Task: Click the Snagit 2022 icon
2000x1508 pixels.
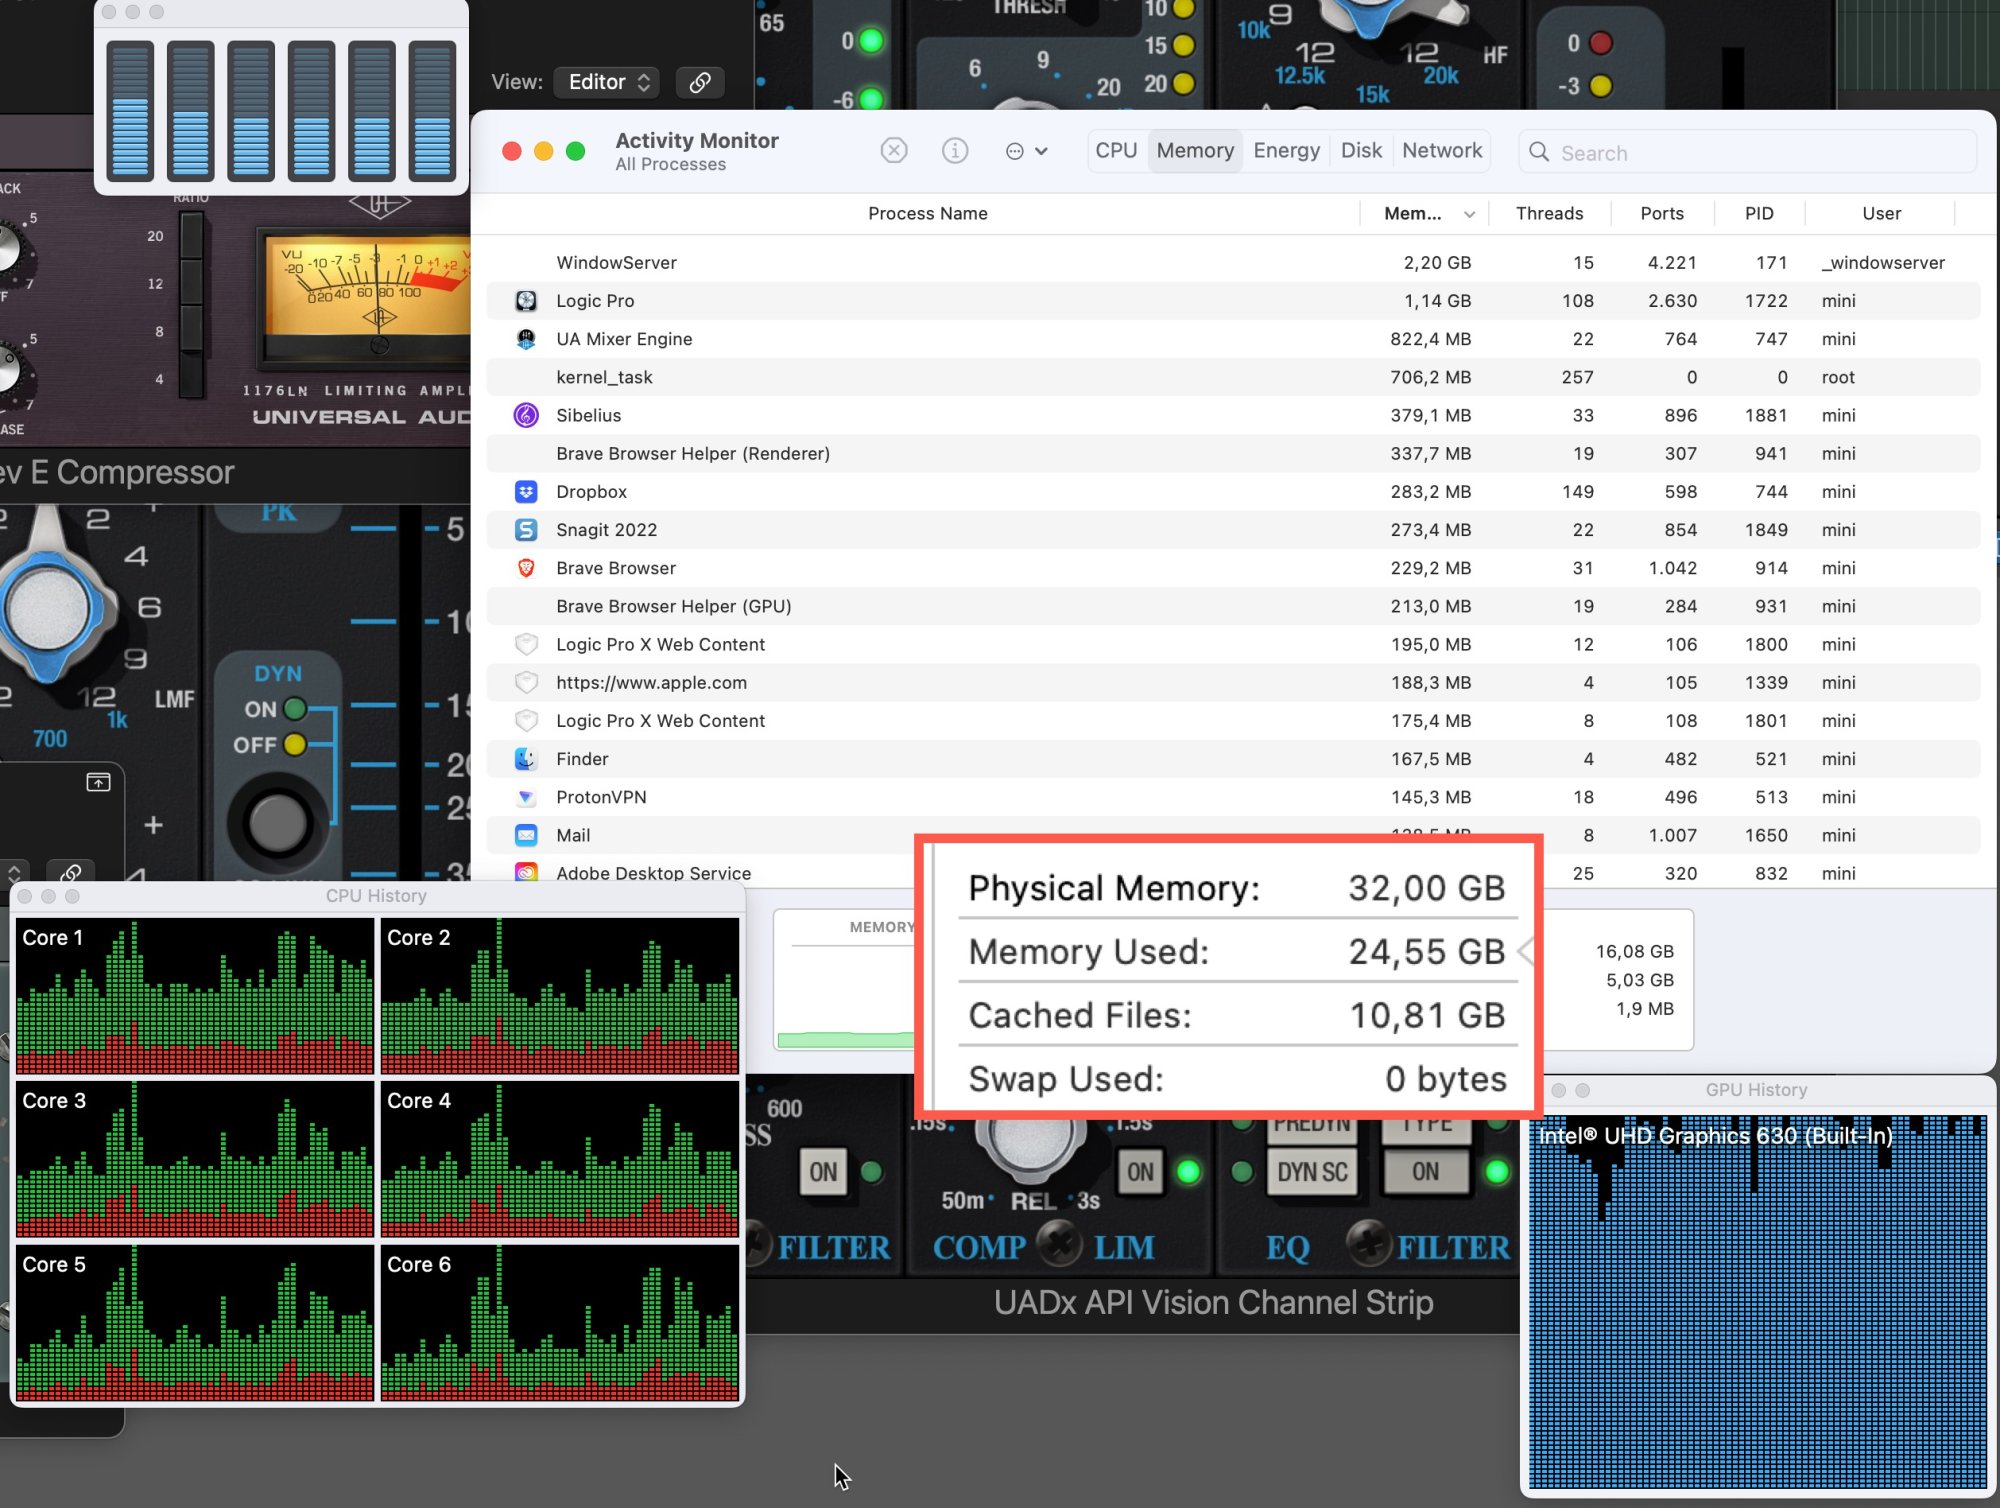Action: click(x=526, y=530)
